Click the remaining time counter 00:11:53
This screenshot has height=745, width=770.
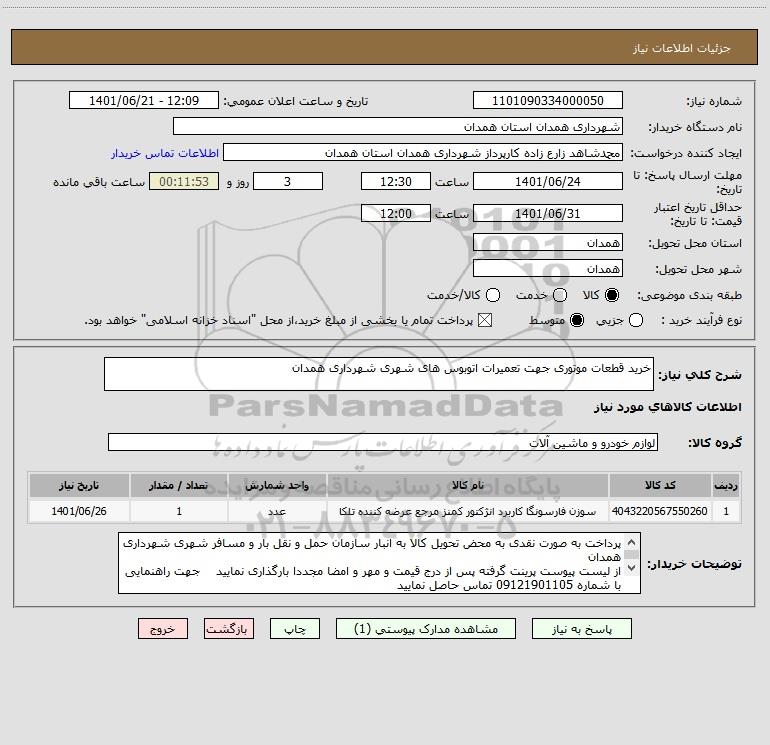184,181
